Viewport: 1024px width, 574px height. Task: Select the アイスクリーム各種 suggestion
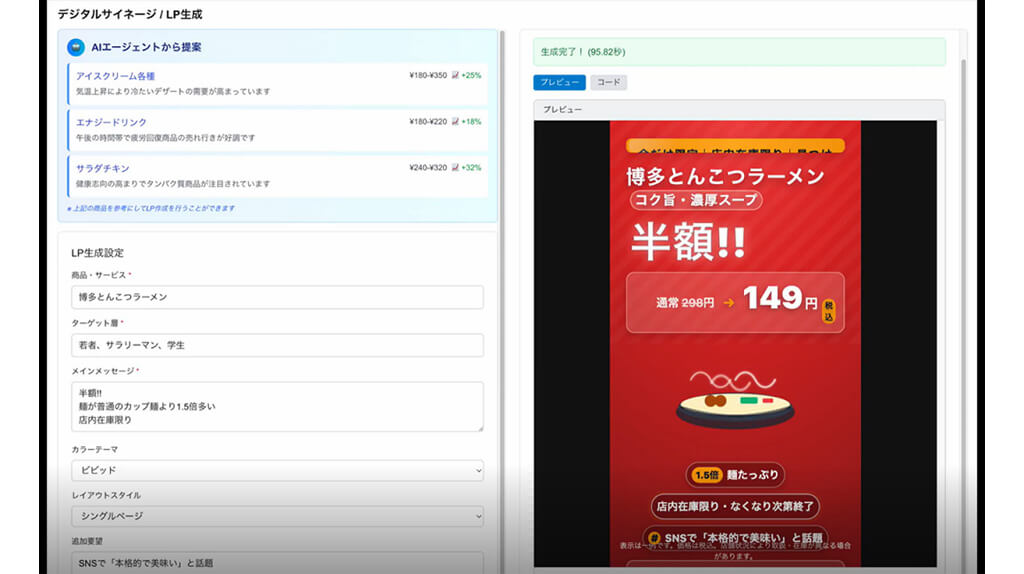[116, 76]
